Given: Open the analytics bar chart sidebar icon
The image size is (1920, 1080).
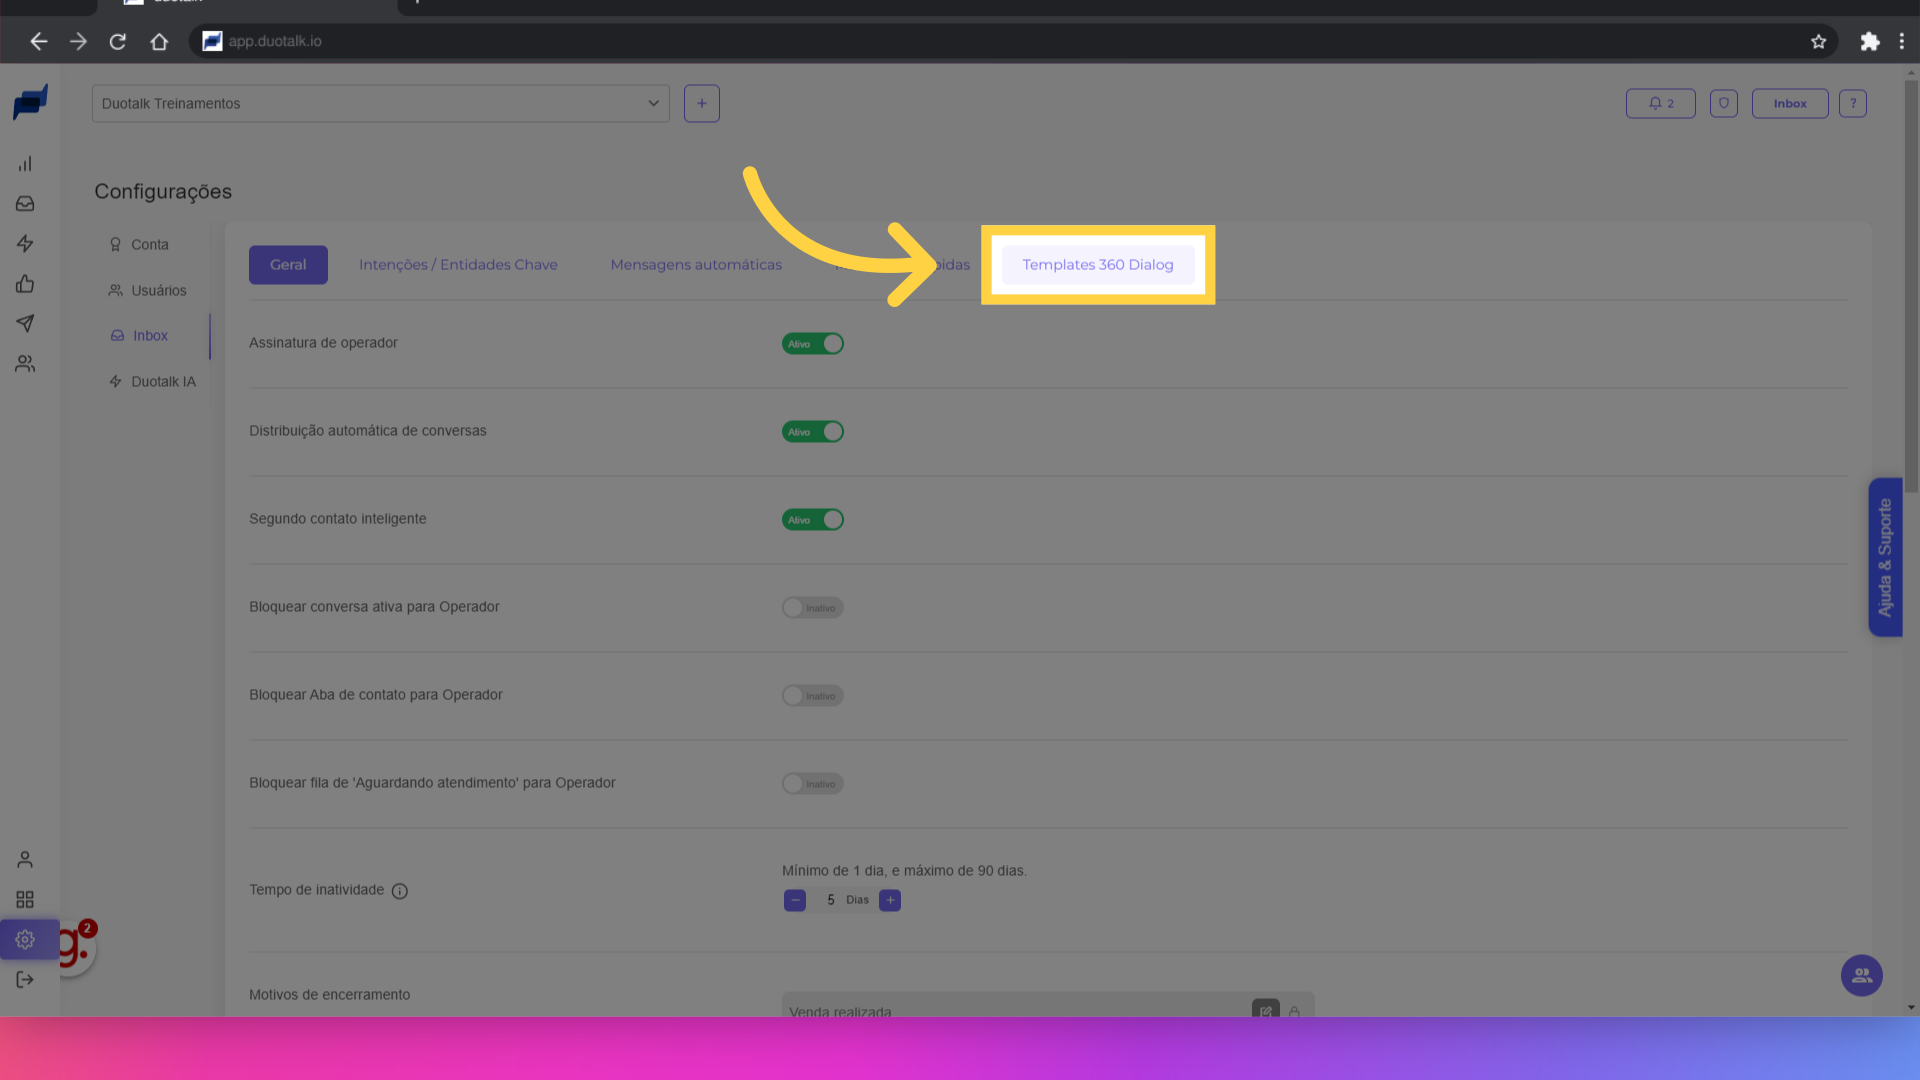Looking at the screenshot, I should tap(25, 164).
